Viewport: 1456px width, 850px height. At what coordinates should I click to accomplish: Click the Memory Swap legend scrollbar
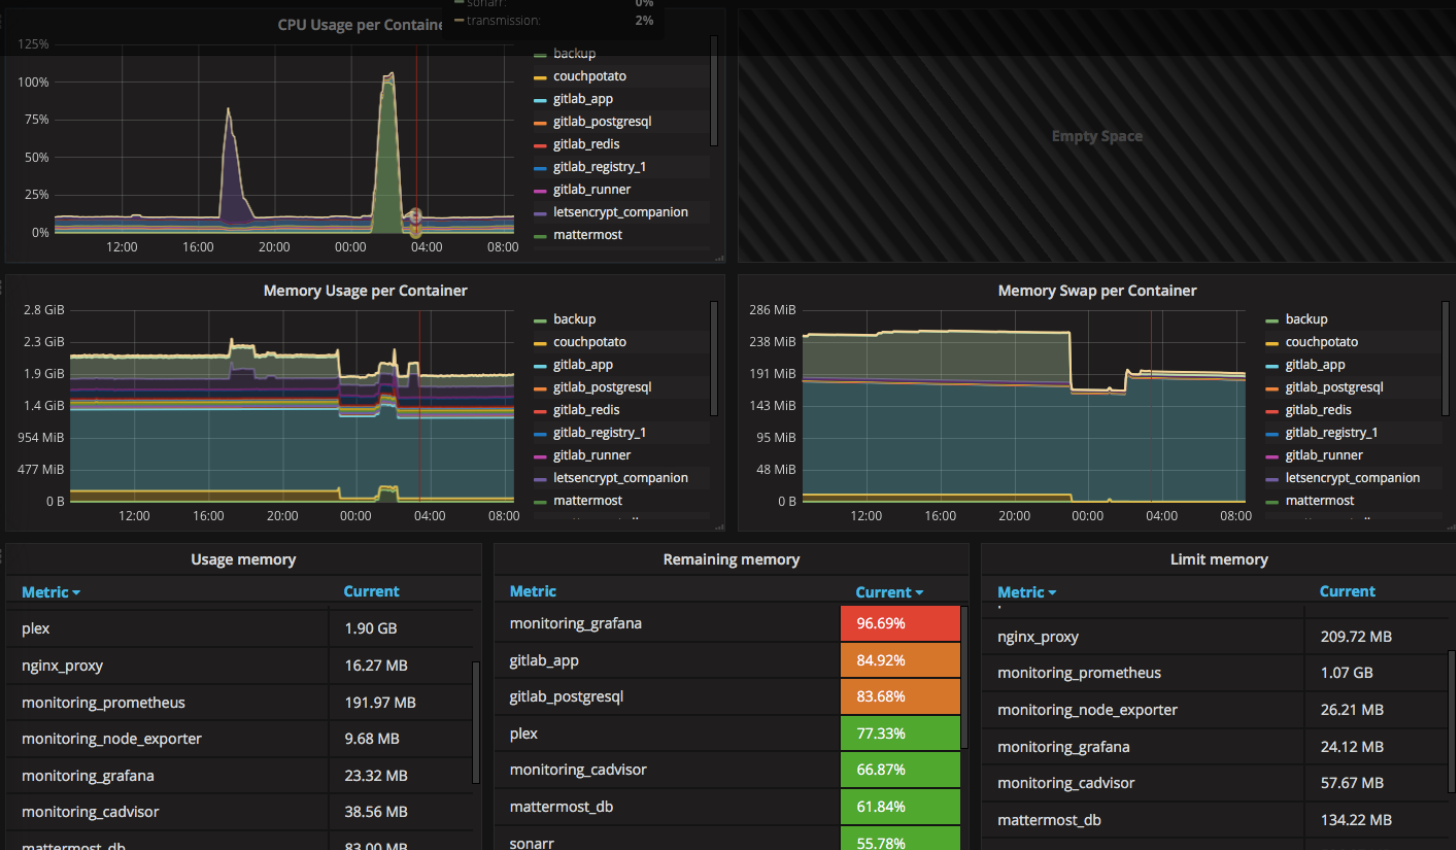pyautogui.click(x=1446, y=358)
